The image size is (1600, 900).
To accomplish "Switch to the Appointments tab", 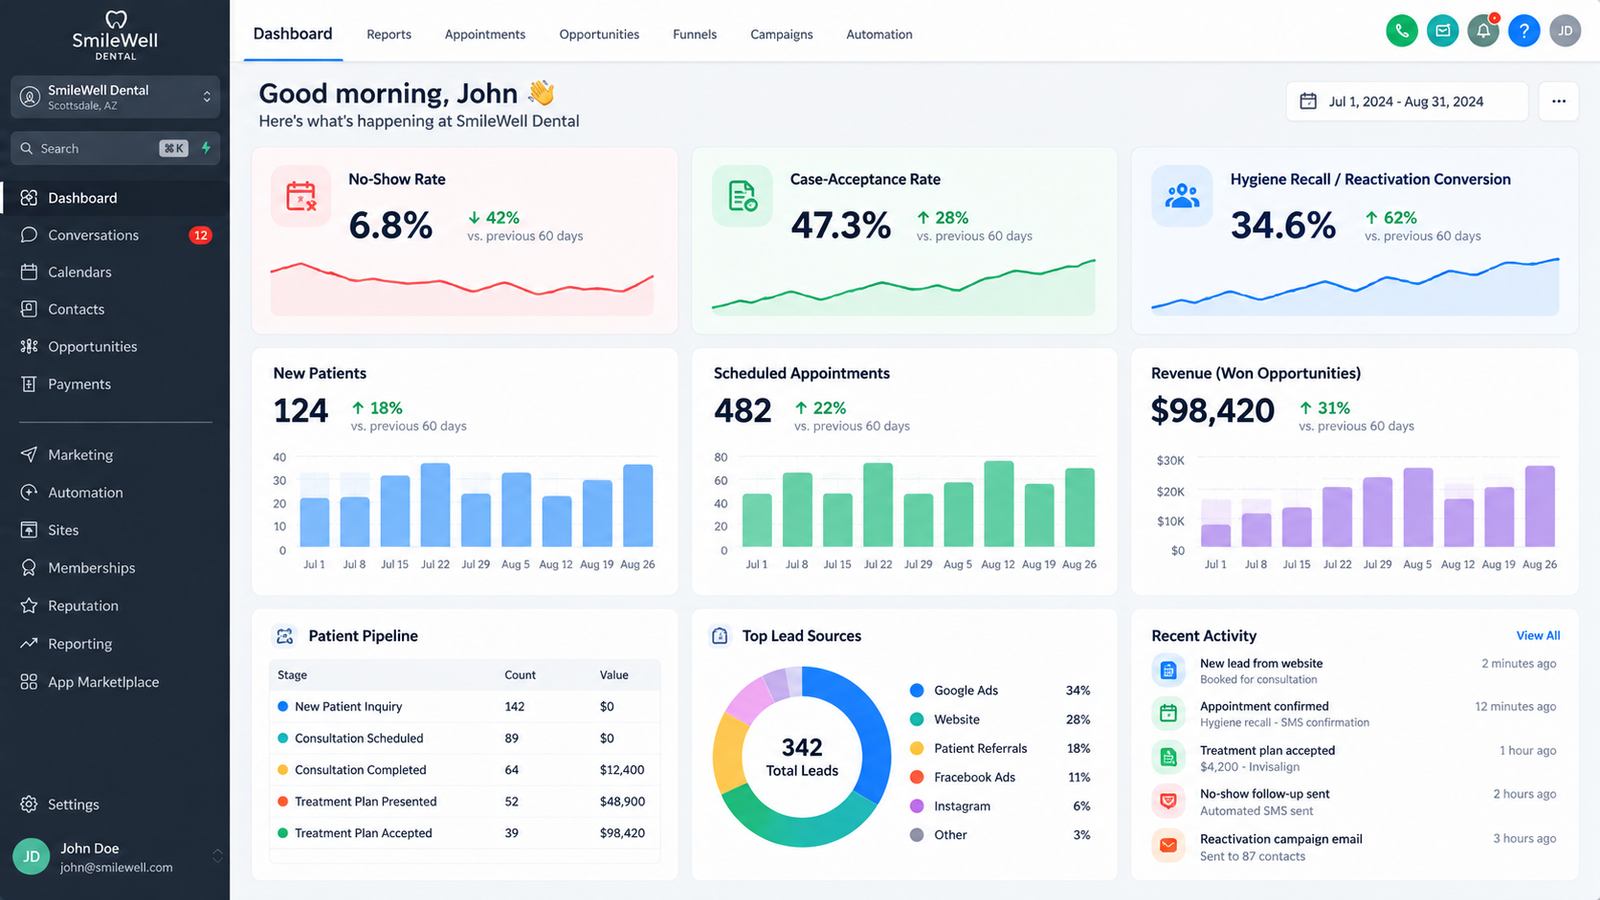I will tap(485, 34).
